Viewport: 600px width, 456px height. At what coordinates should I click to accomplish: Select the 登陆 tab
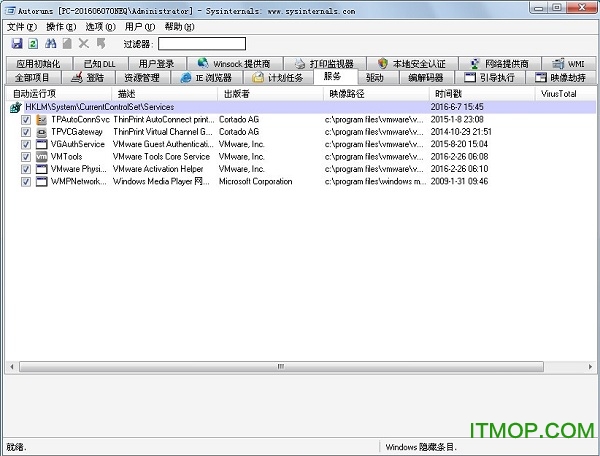click(88, 78)
